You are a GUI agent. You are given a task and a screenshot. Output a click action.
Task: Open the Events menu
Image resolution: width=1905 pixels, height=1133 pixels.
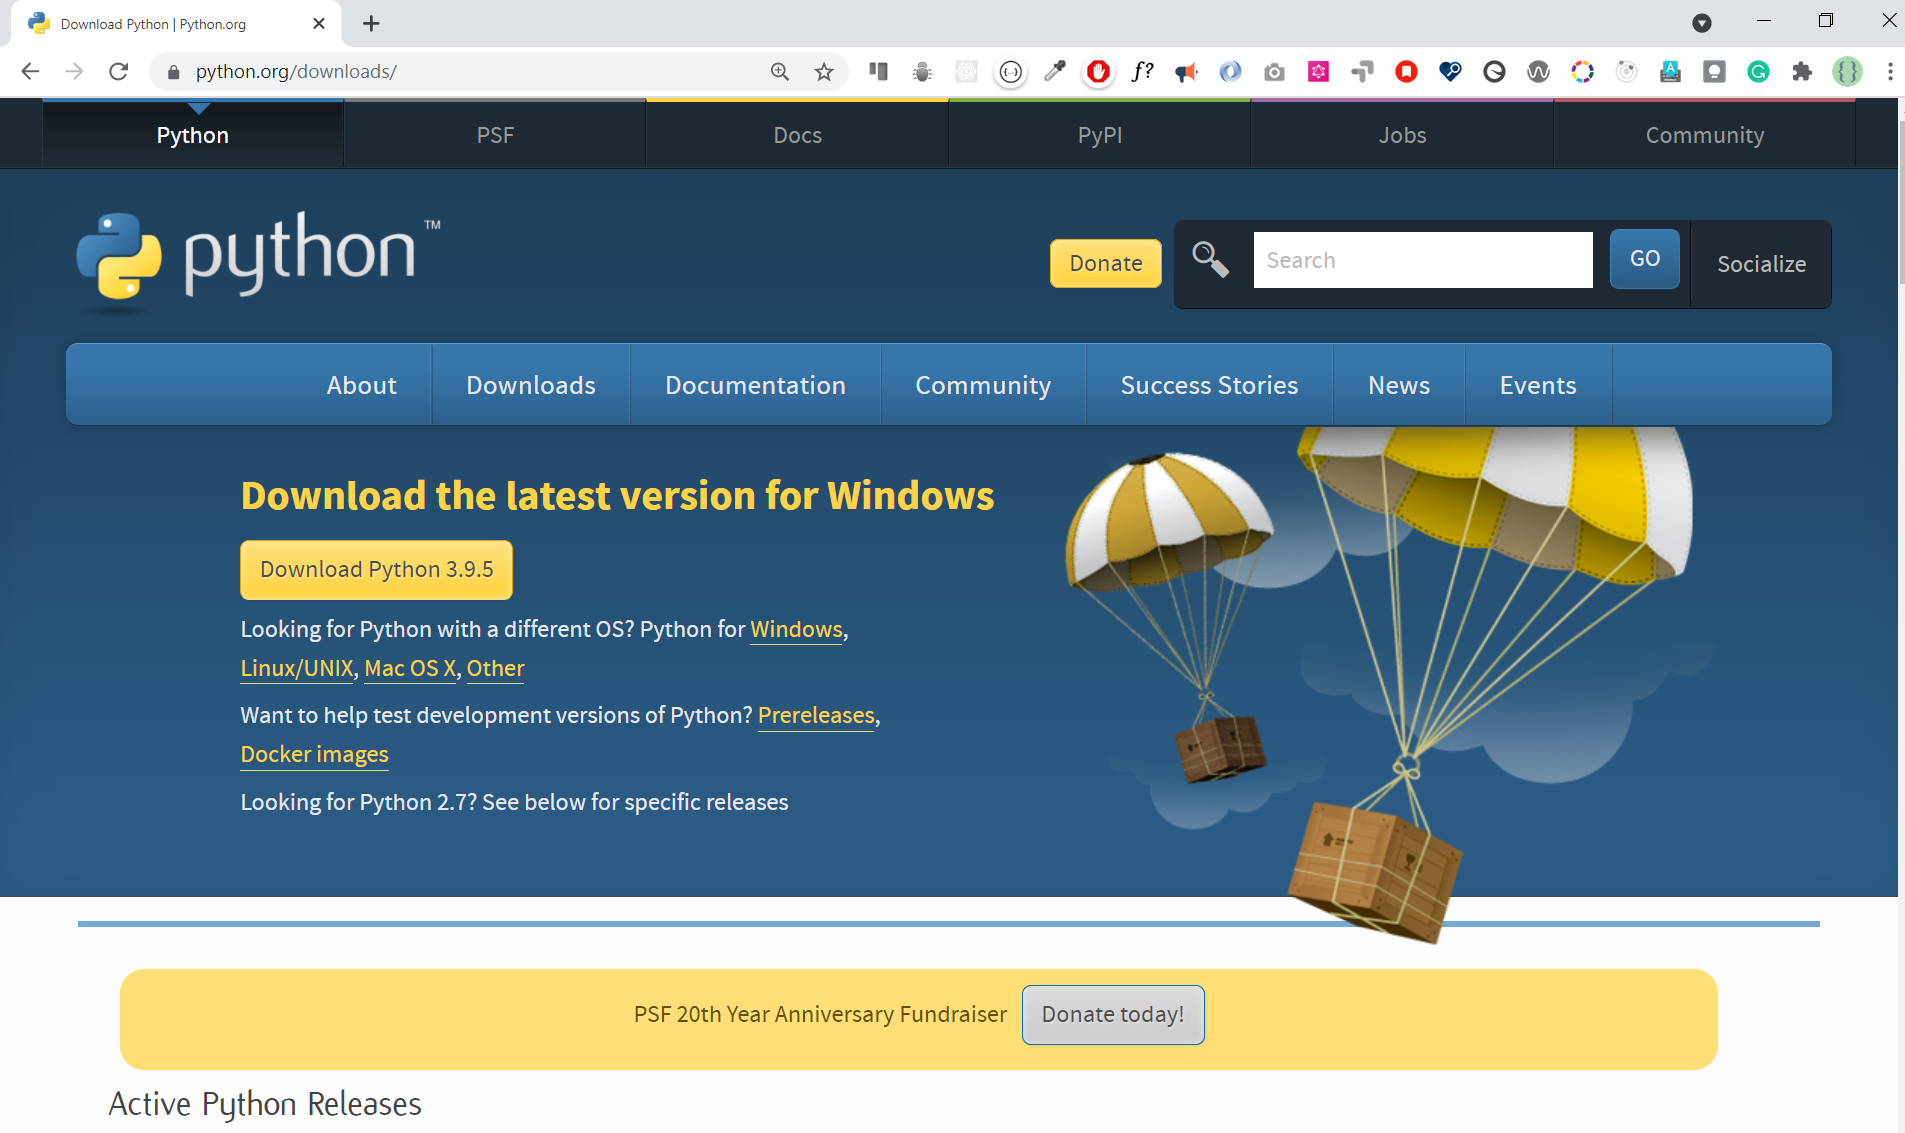pos(1538,385)
